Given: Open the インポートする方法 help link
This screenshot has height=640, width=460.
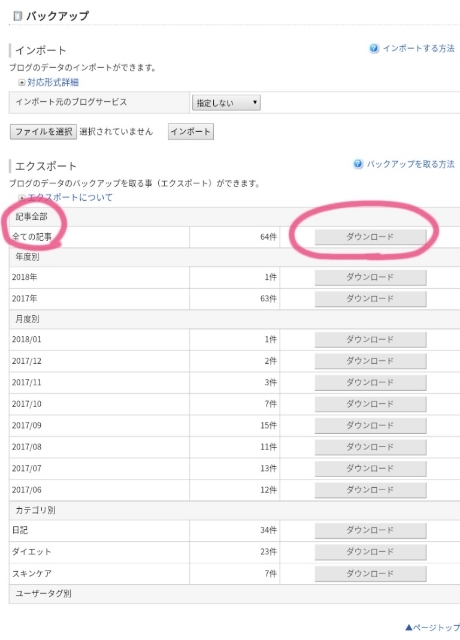Looking at the screenshot, I should pyautogui.click(x=418, y=49).
